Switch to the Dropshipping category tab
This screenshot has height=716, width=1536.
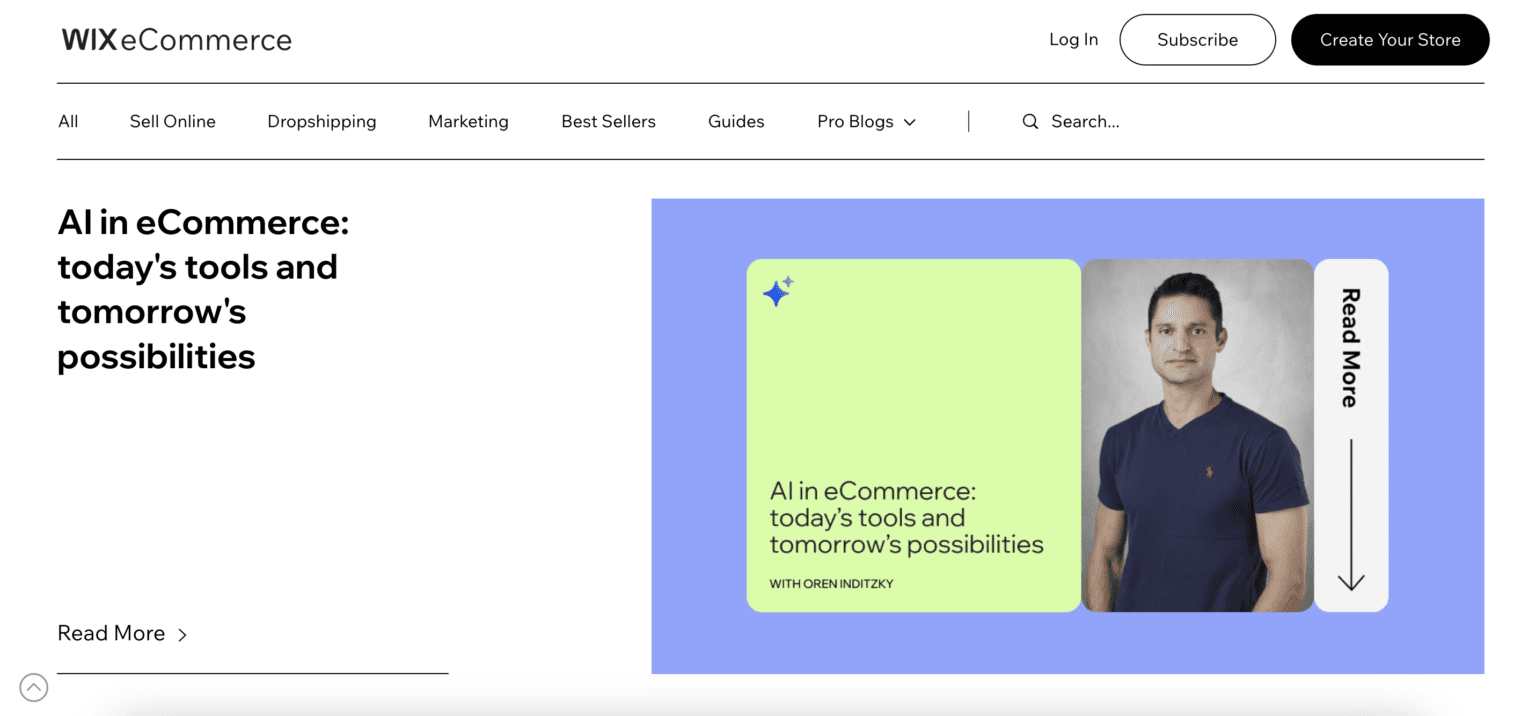322,121
